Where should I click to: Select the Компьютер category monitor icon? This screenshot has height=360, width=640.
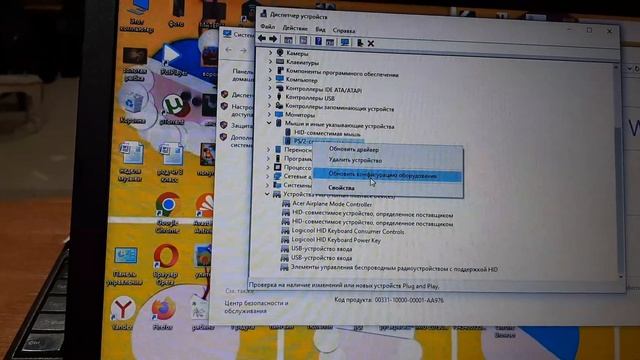click(x=280, y=79)
